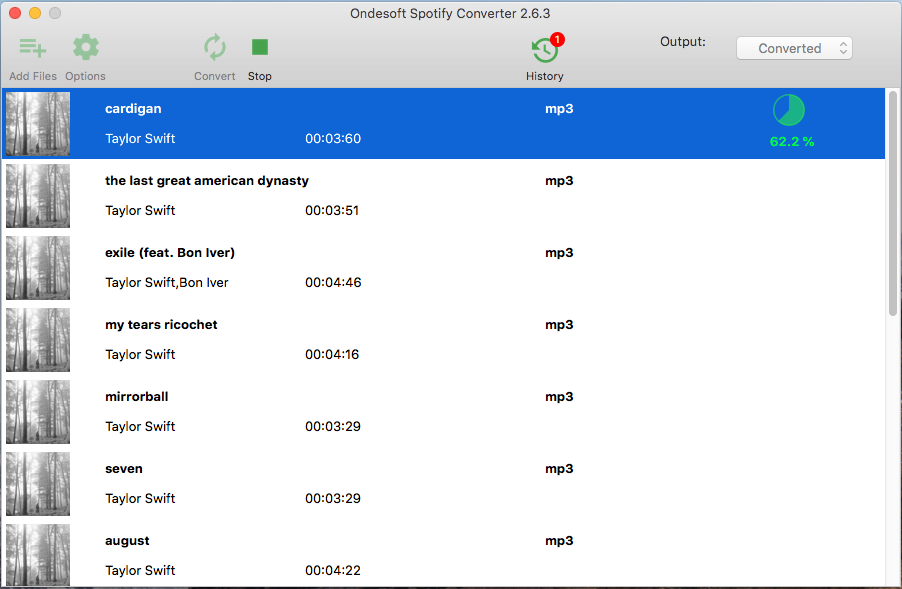This screenshot has height=589, width=902.
Task: Click the duration 00:04:22 for august
Action: tap(333, 571)
